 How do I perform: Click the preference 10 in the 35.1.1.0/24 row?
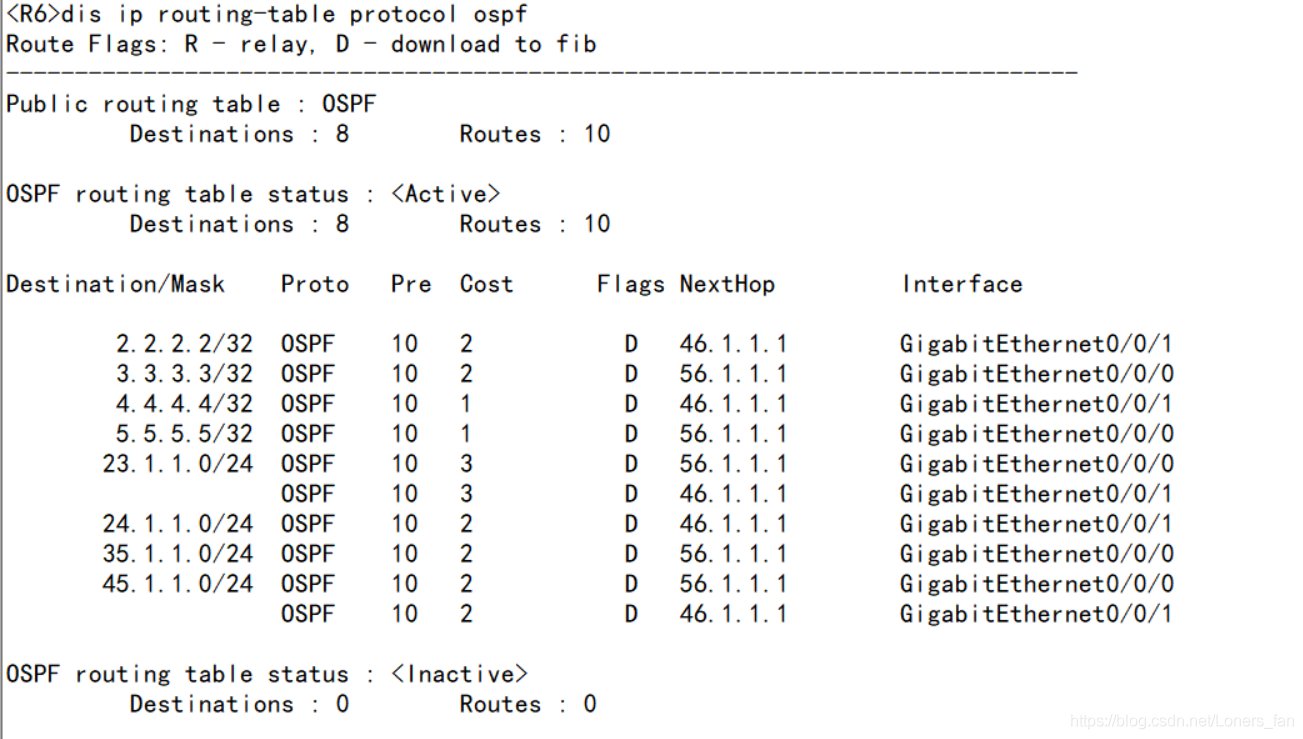[x=405, y=554]
